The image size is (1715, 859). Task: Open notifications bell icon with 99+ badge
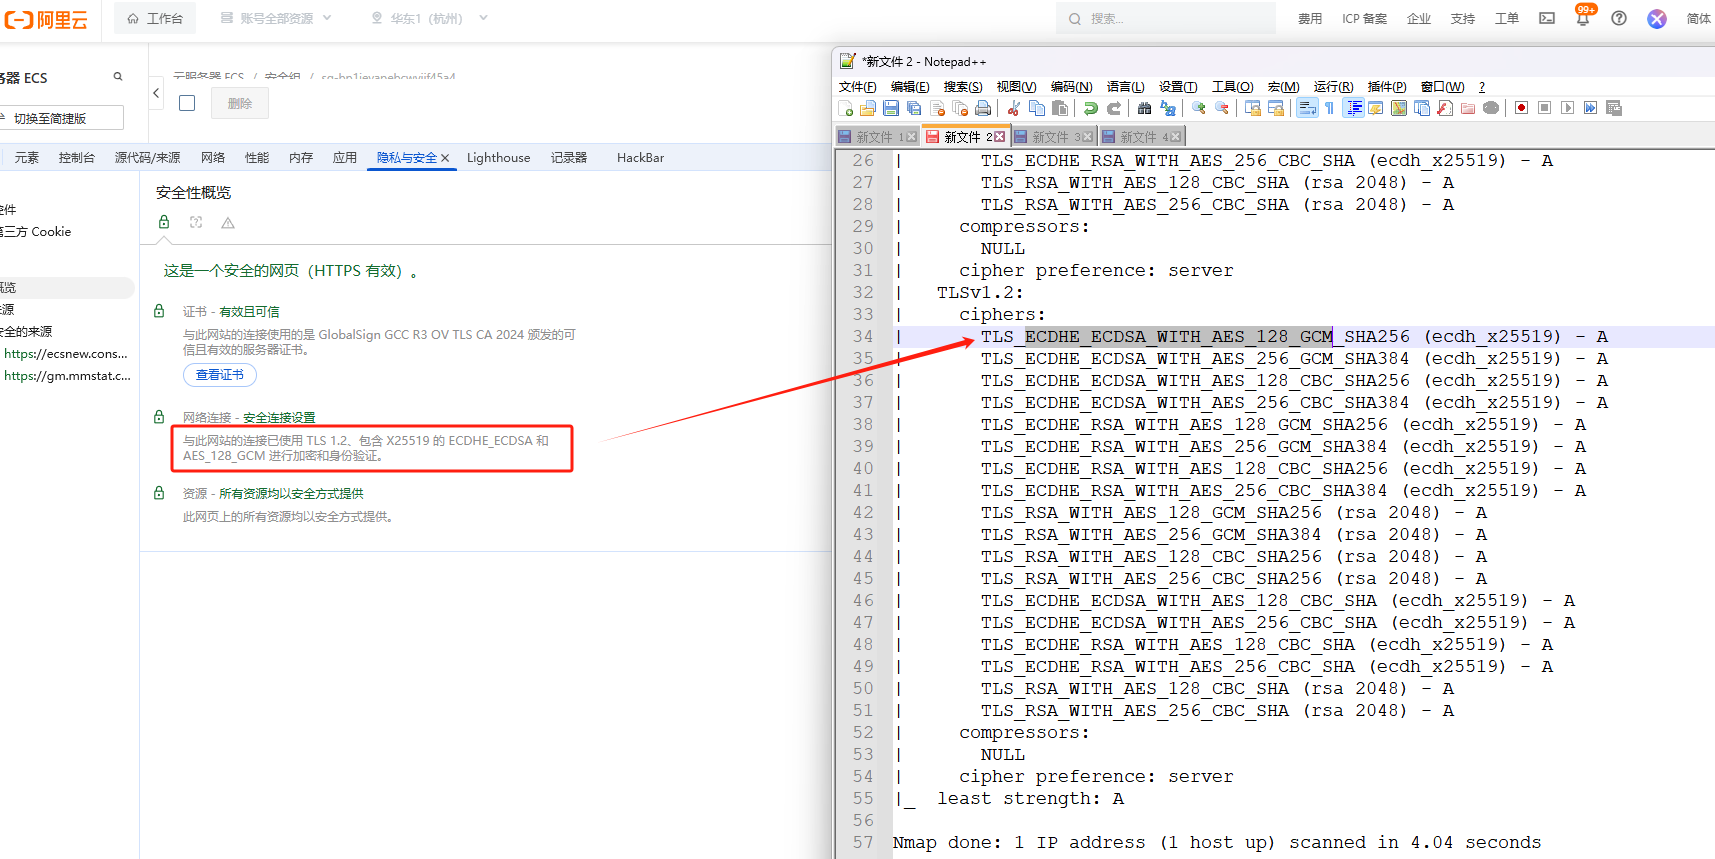click(x=1583, y=17)
